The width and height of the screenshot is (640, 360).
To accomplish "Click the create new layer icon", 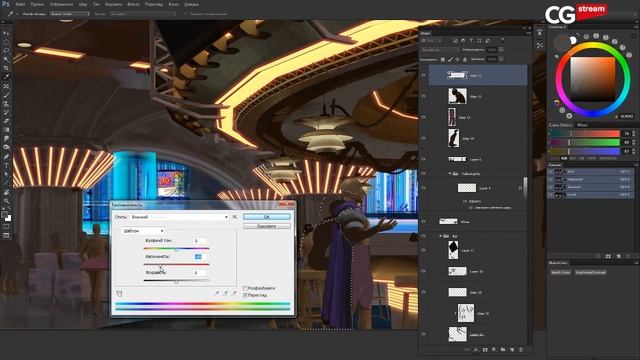I will point(512,350).
